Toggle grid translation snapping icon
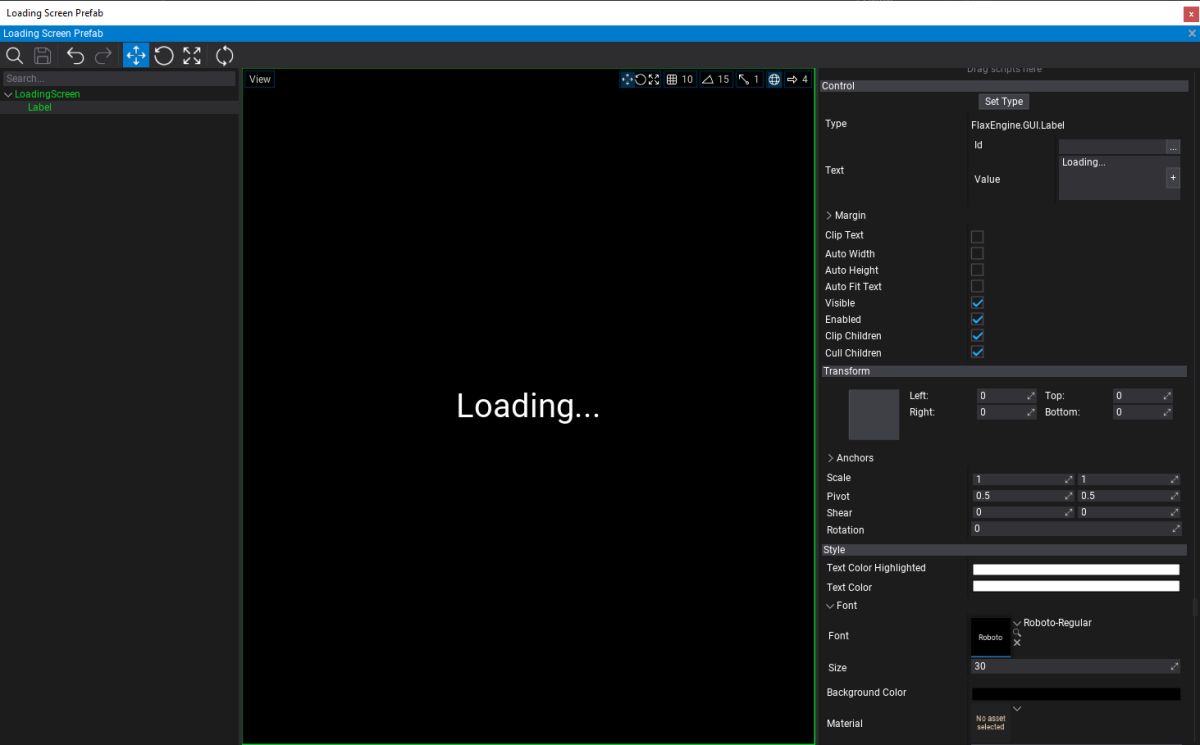This screenshot has height=745, width=1200. tap(672, 80)
